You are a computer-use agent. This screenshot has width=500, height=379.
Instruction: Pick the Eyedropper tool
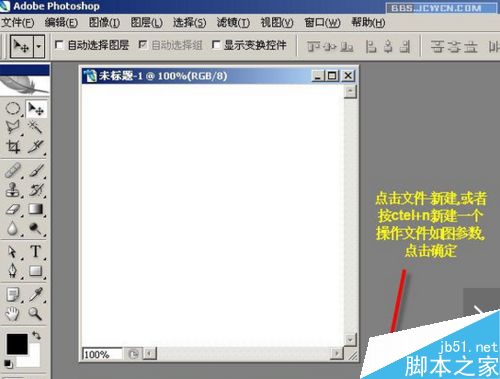tap(35, 294)
